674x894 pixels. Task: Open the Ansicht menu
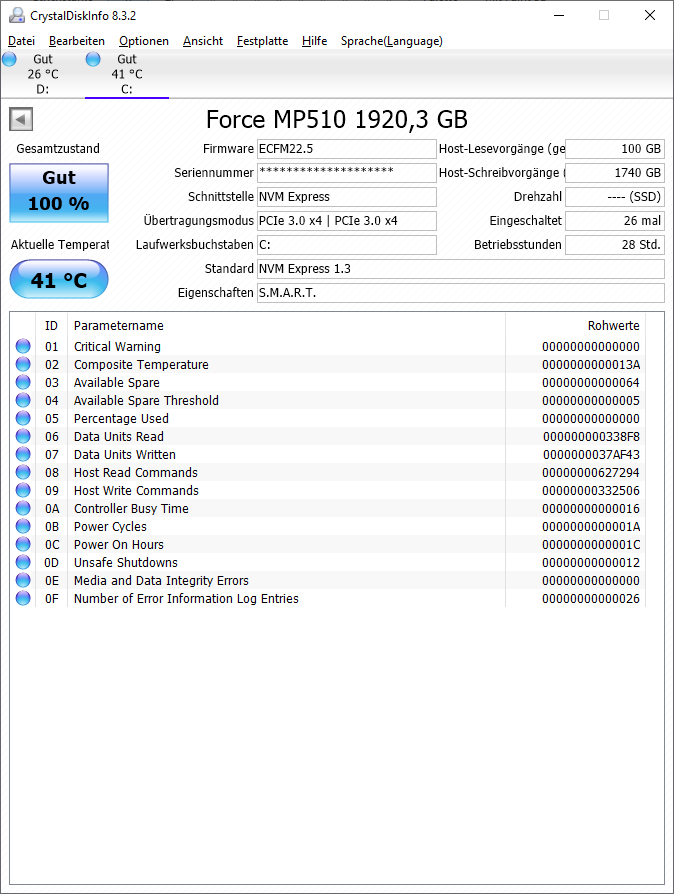click(203, 41)
